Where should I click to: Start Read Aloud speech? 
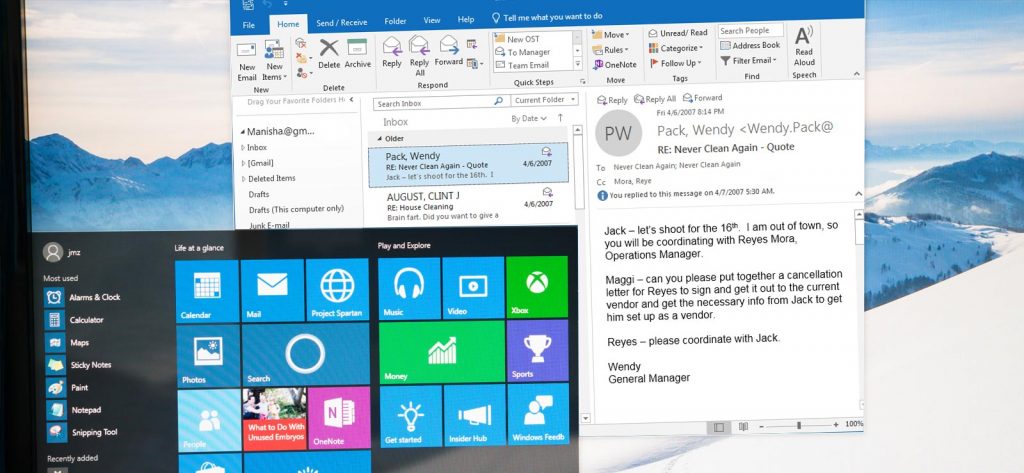pos(804,46)
